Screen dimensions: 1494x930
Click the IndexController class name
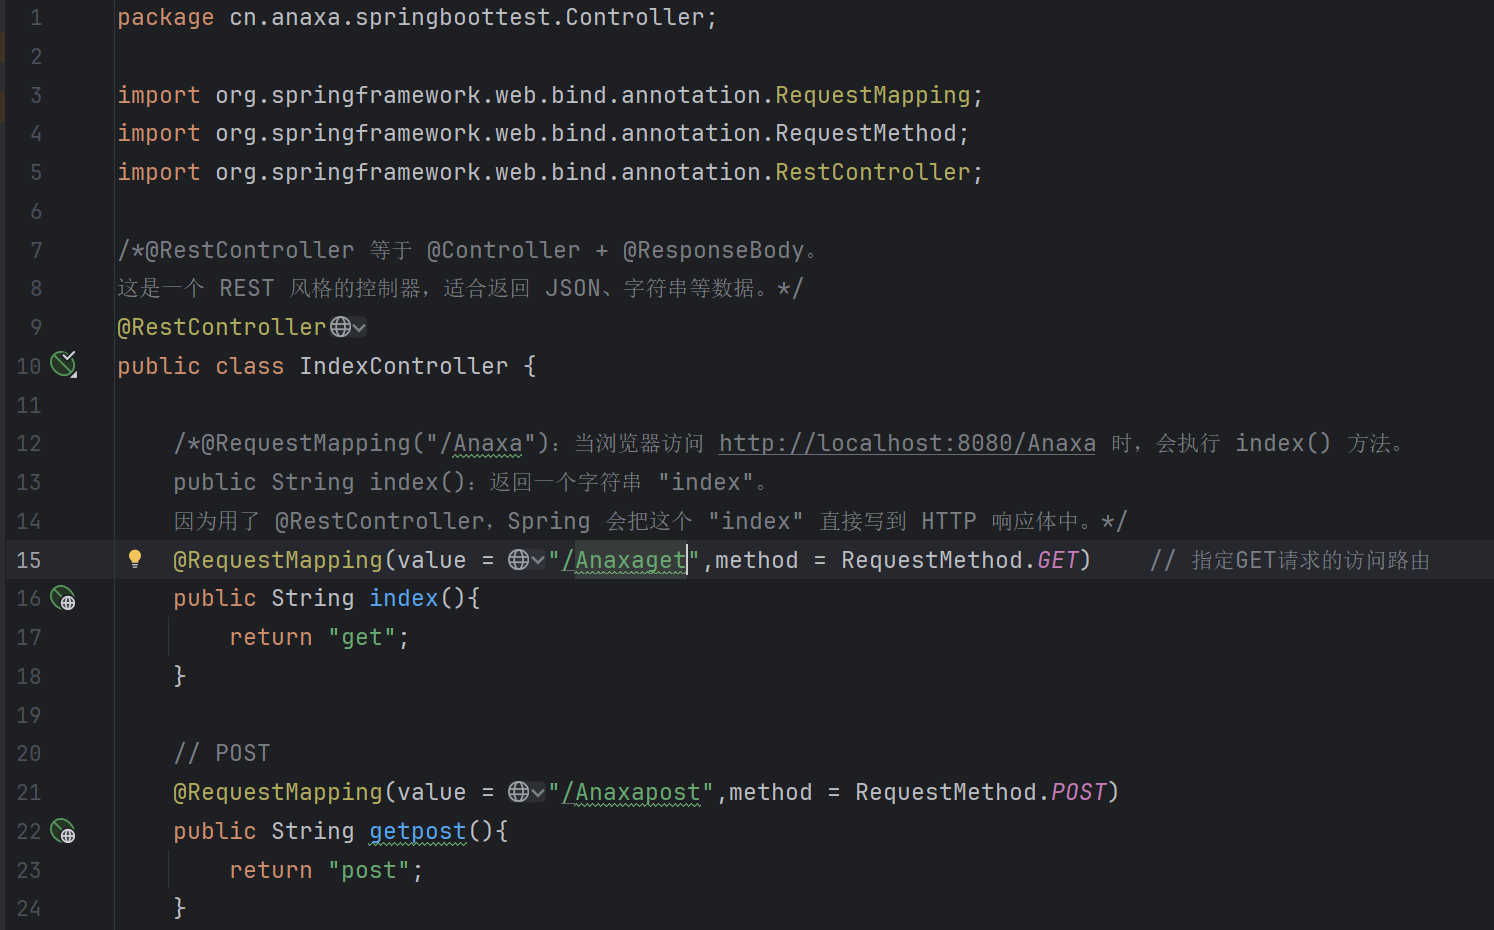(404, 366)
